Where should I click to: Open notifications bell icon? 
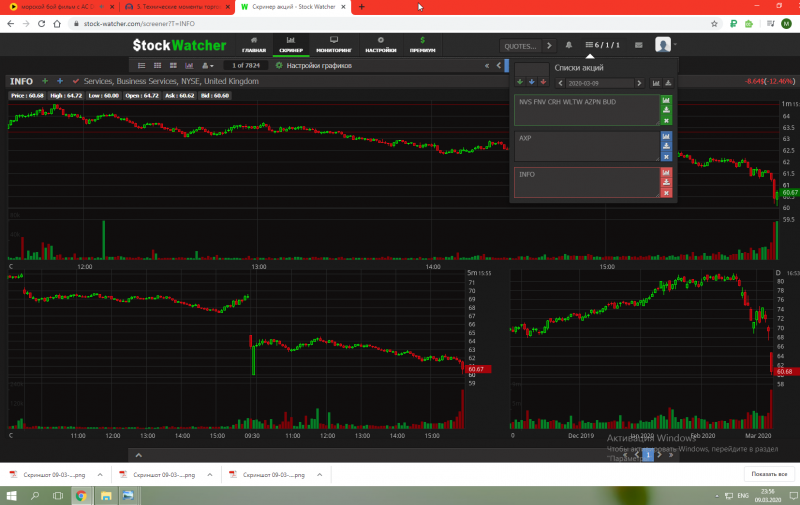click(x=568, y=45)
